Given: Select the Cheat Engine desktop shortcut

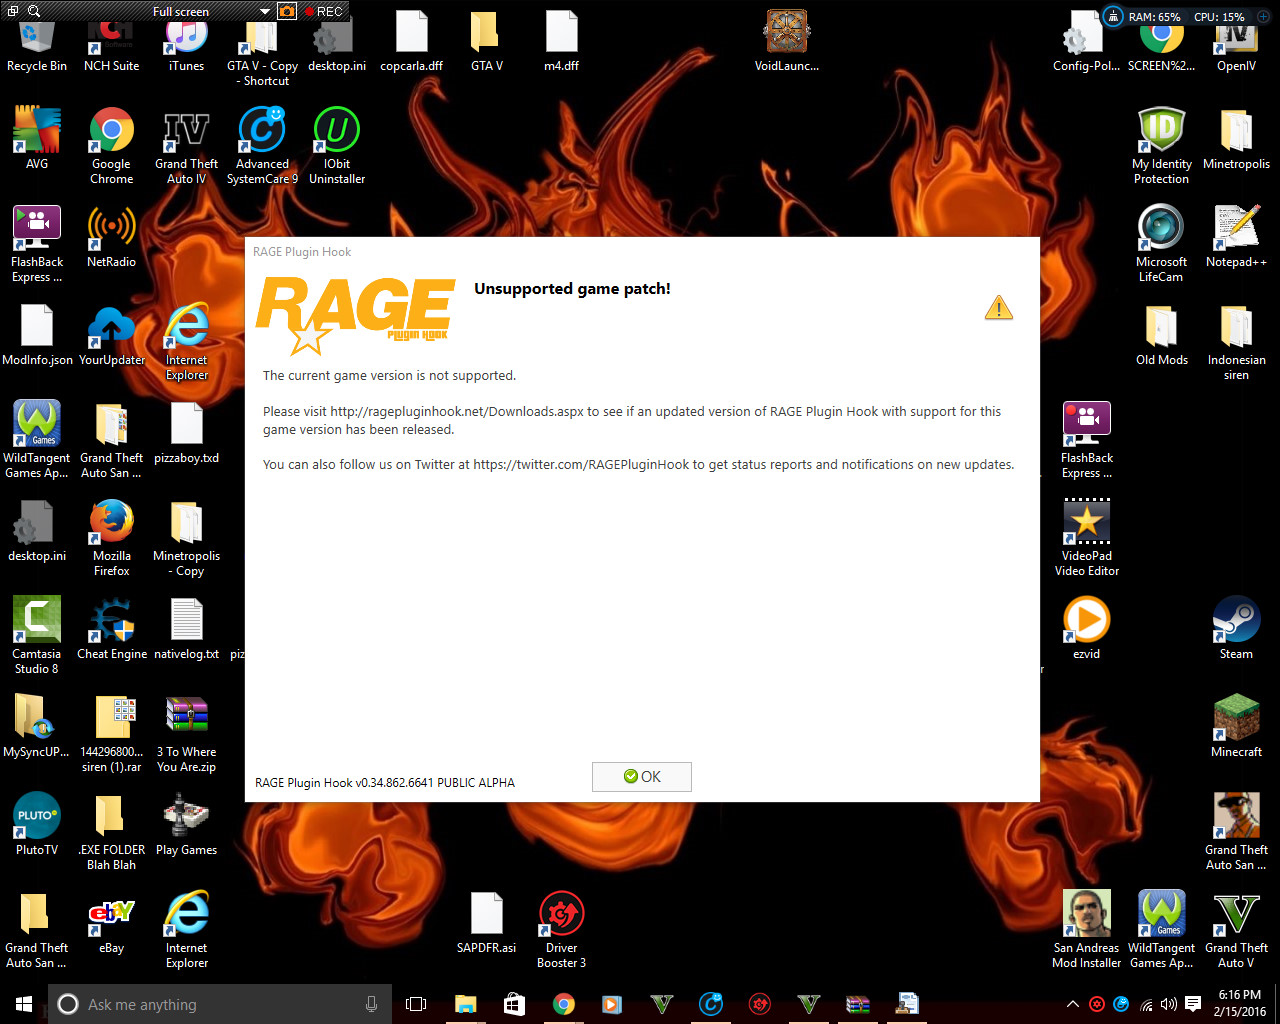Looking at the screenshot, I should click(111, 629).
